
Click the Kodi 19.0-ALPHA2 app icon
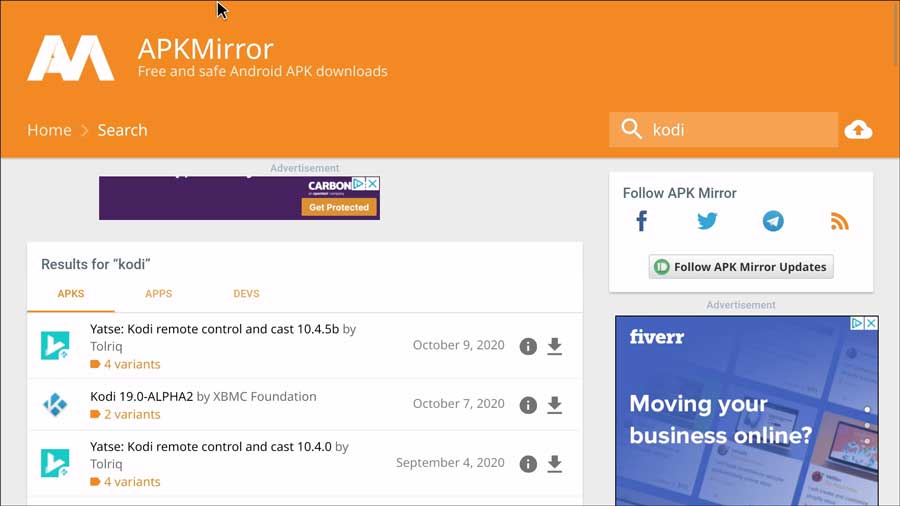pos(55,404)
